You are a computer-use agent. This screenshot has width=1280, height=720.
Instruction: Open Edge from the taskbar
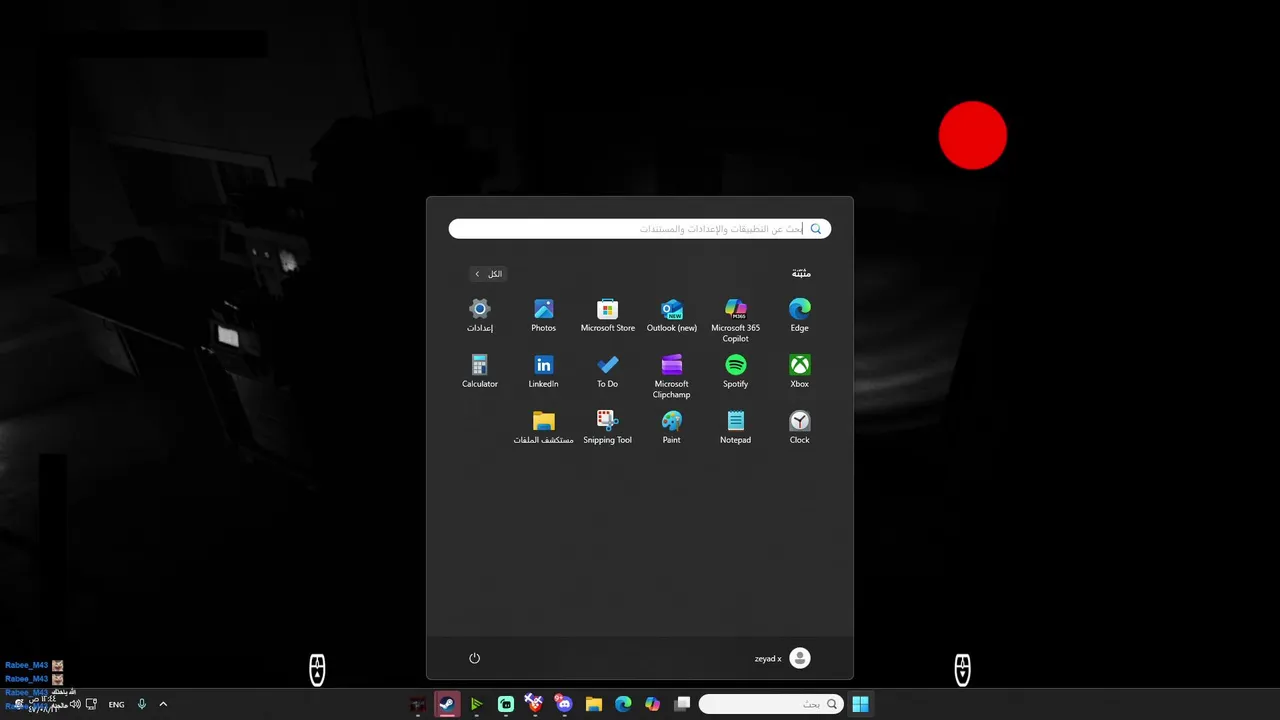tap(623, 705)
